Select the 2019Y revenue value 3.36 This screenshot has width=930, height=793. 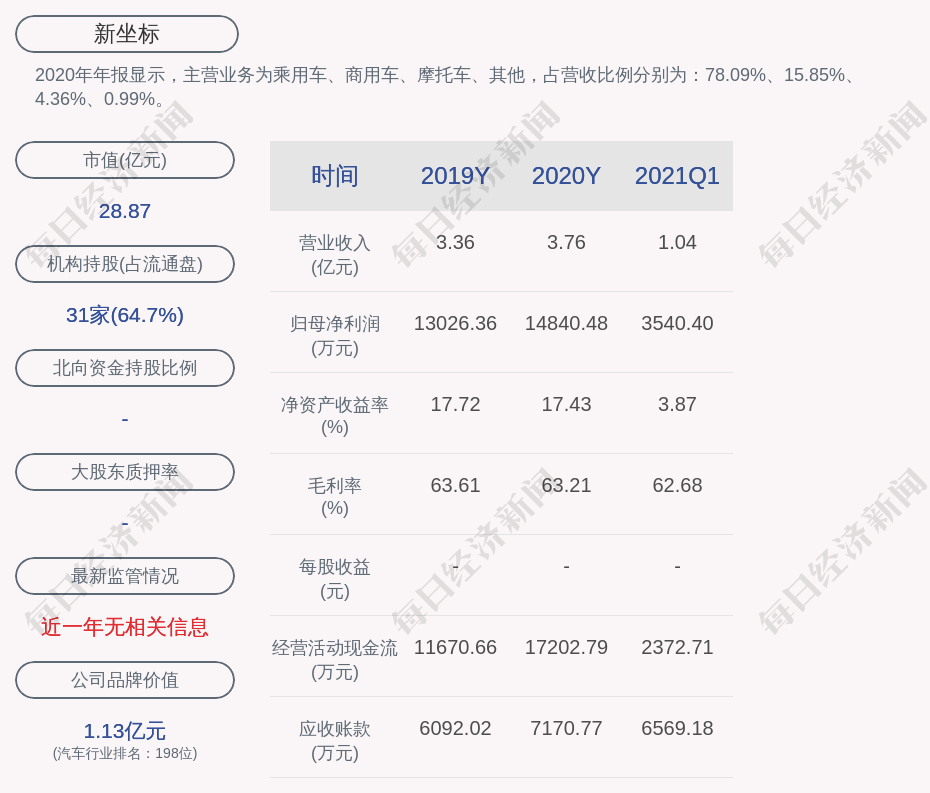pos(455,243)
